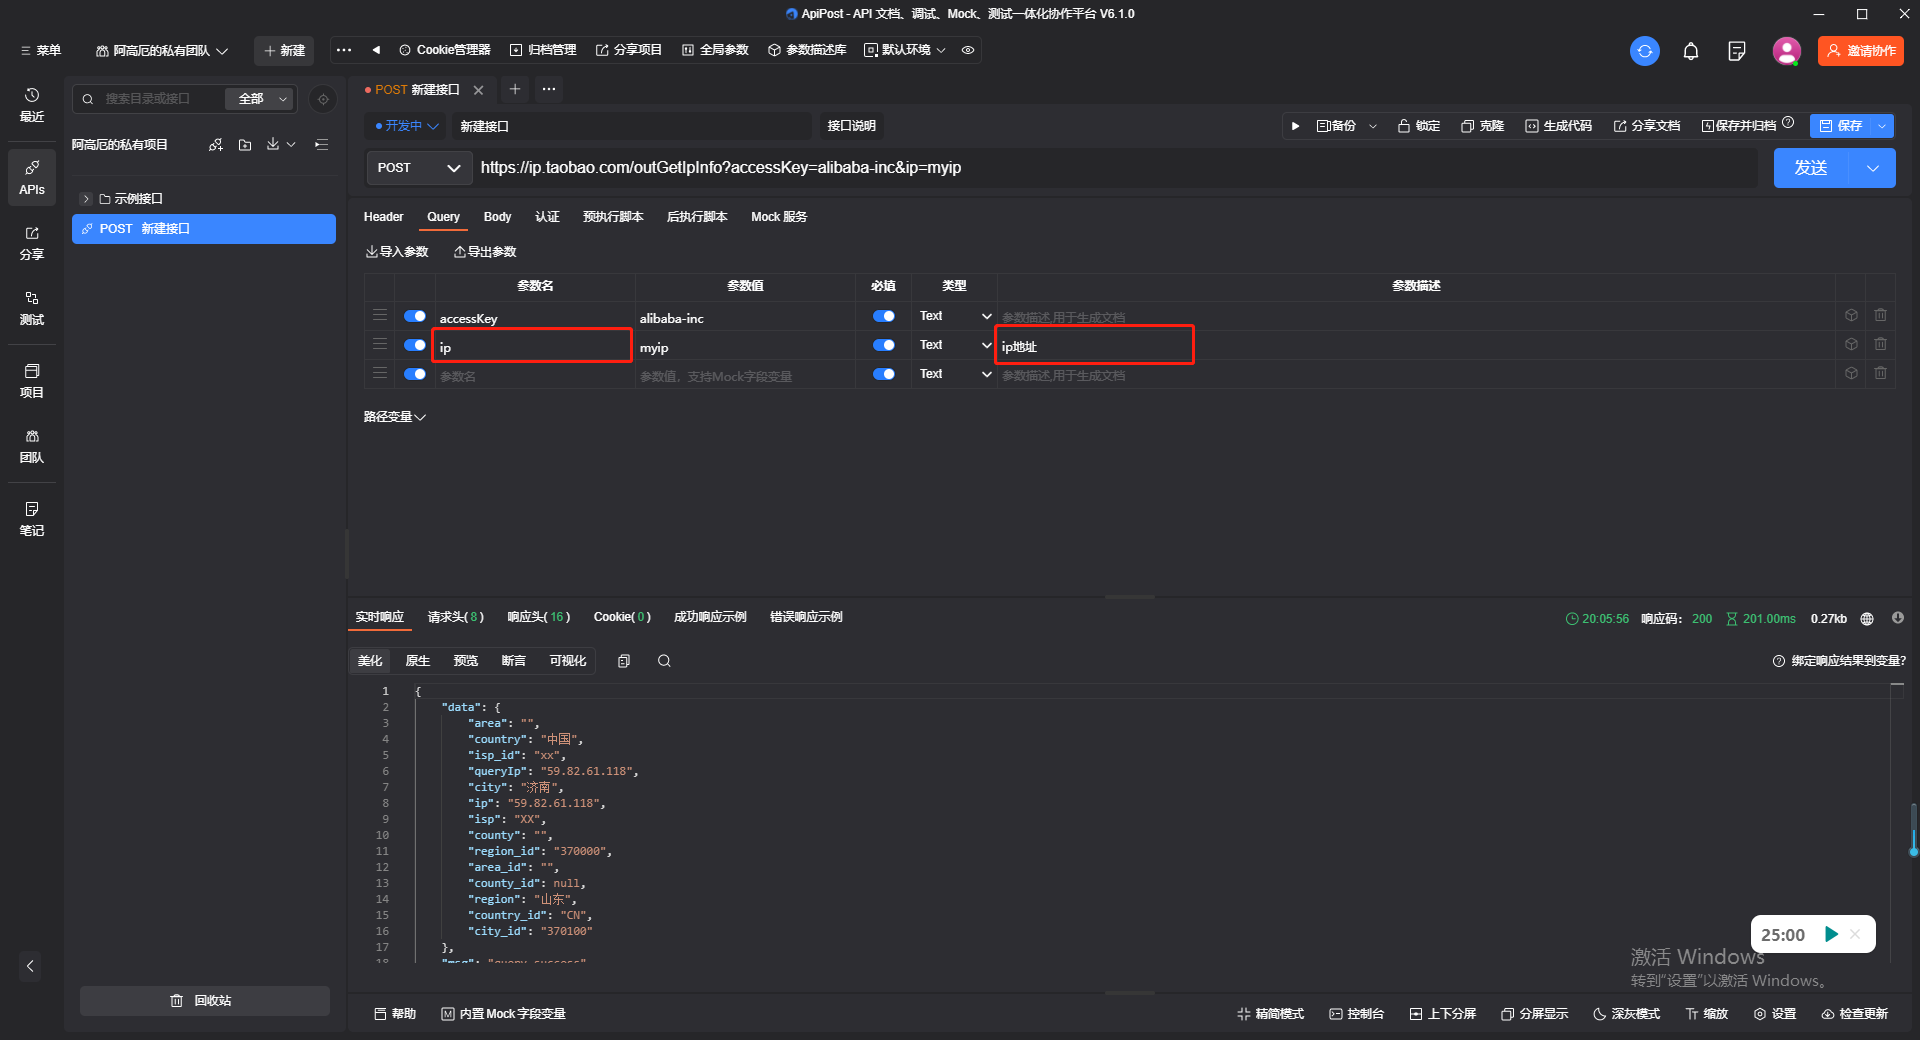1920x1040 pixels.
Task: Click the globe icon in response status bar
Action: (1867, 619)
